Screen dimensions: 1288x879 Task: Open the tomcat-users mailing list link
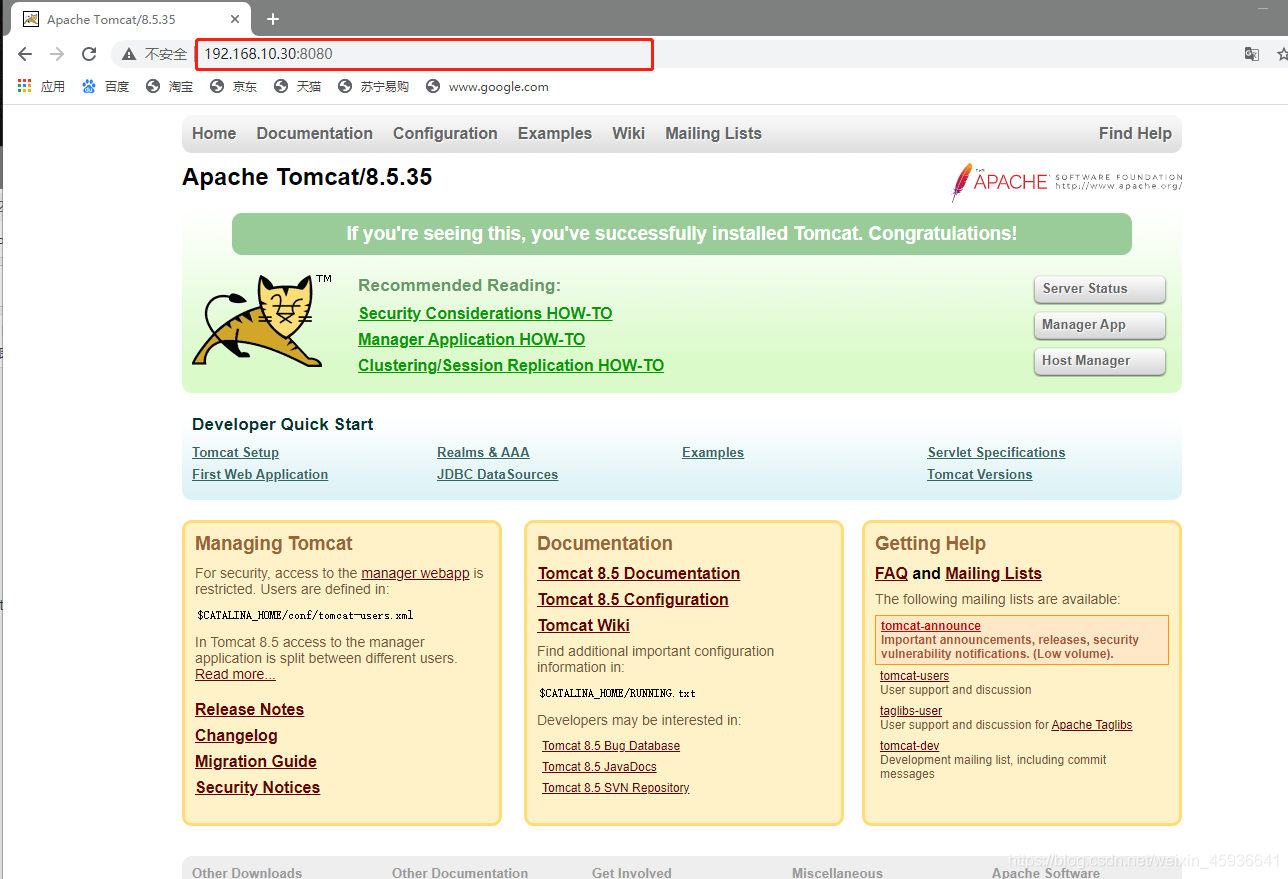pyautogui.click(x=915, y=676)
